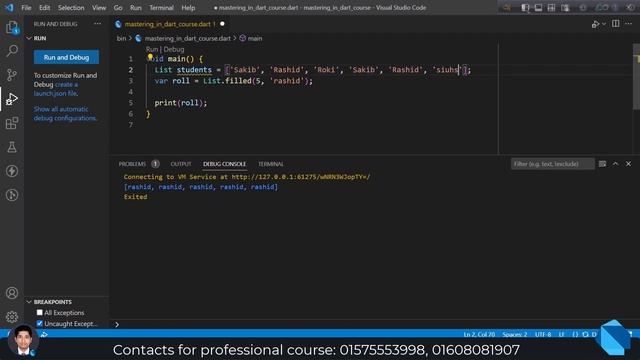Click the editor minimap scrollbar
This screenshot has height=360, width=640.
[636, 77]
